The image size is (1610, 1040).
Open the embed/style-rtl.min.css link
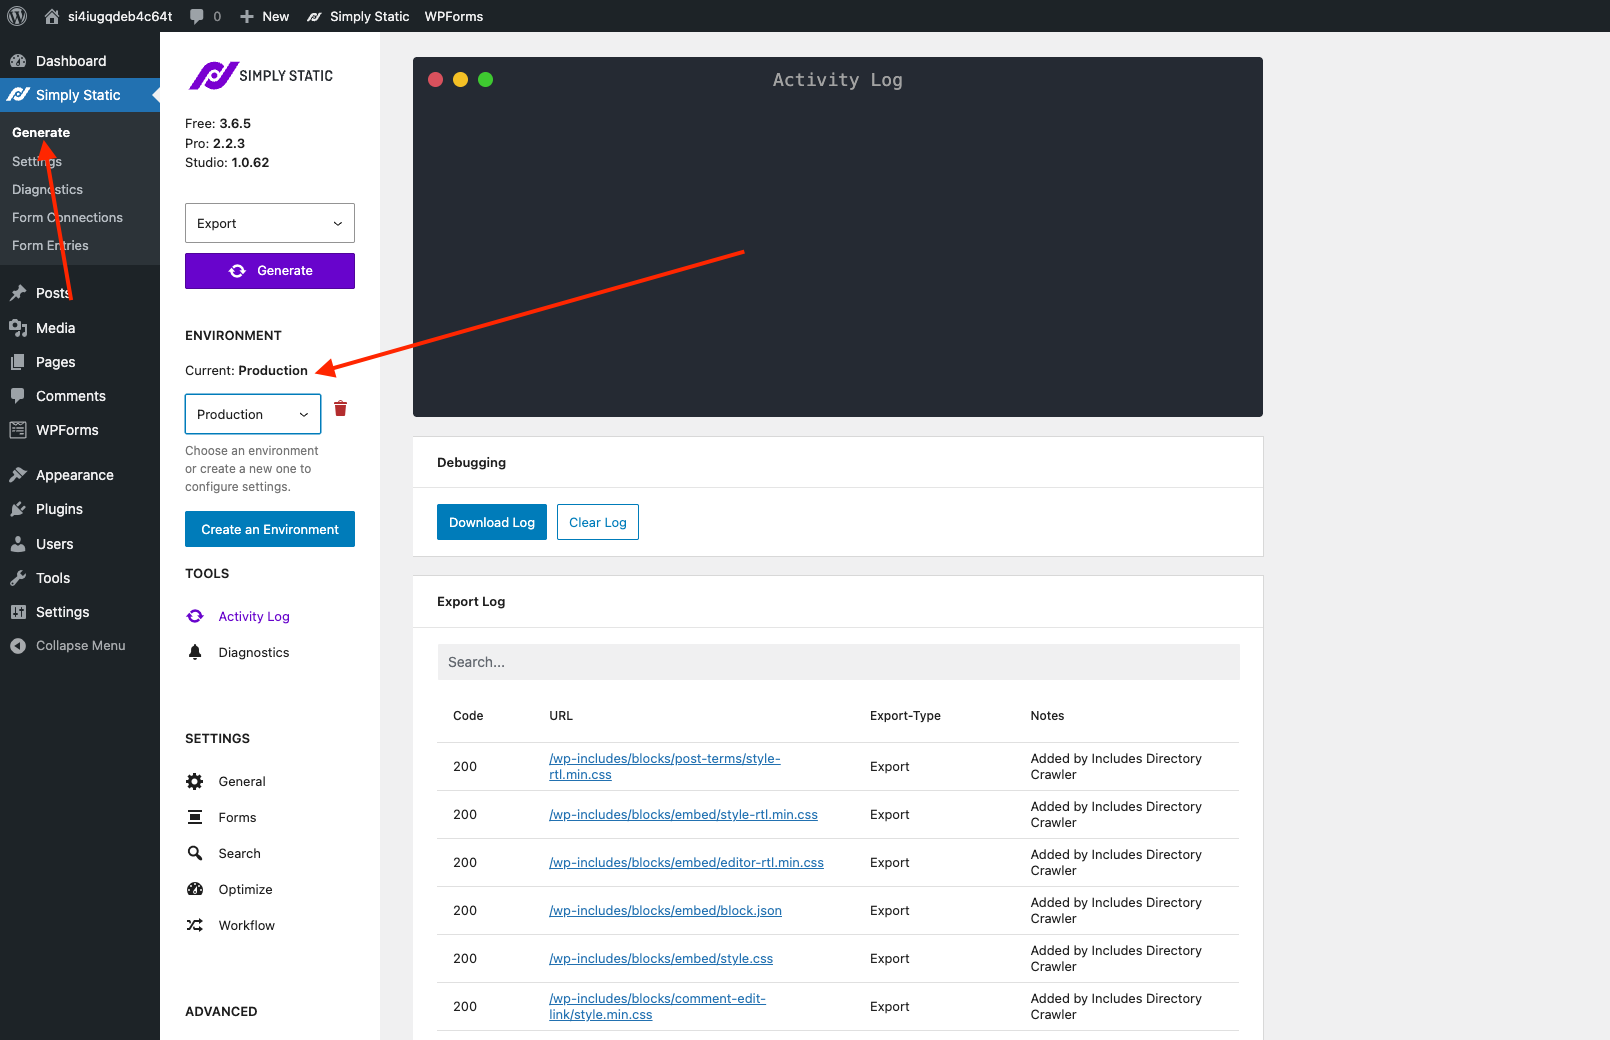(x=683, y=814)
